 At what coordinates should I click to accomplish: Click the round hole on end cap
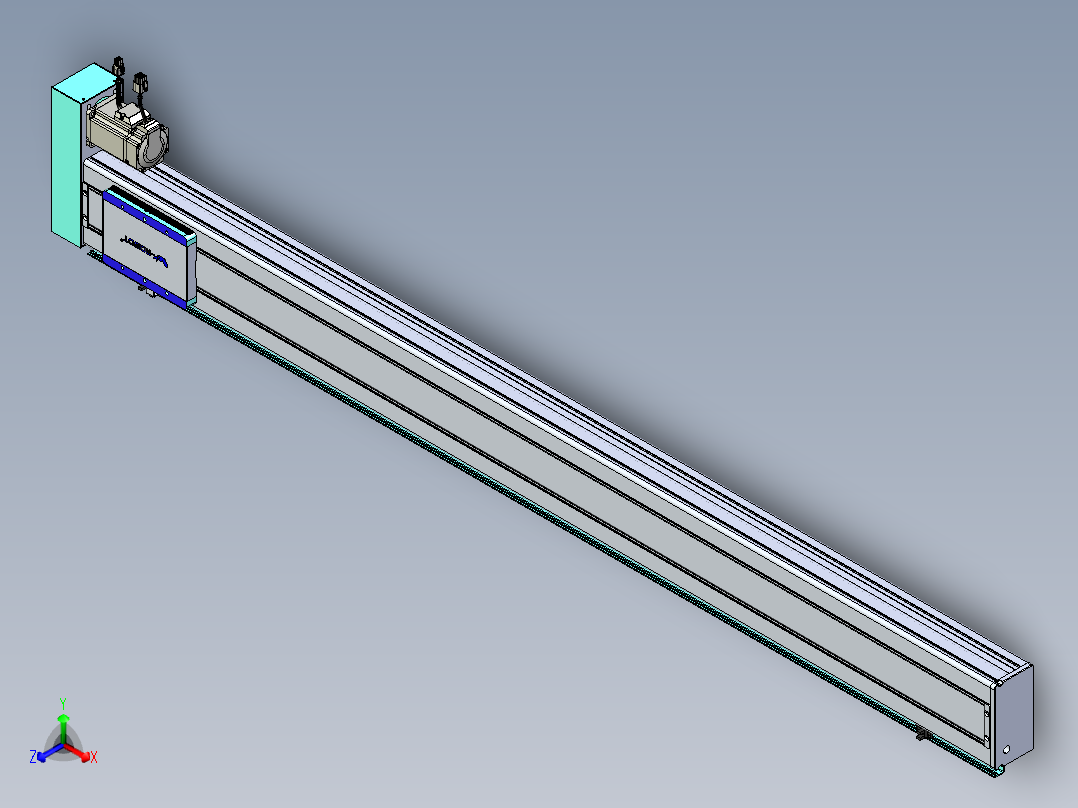pyautogui.click(x=1007, y=750)
